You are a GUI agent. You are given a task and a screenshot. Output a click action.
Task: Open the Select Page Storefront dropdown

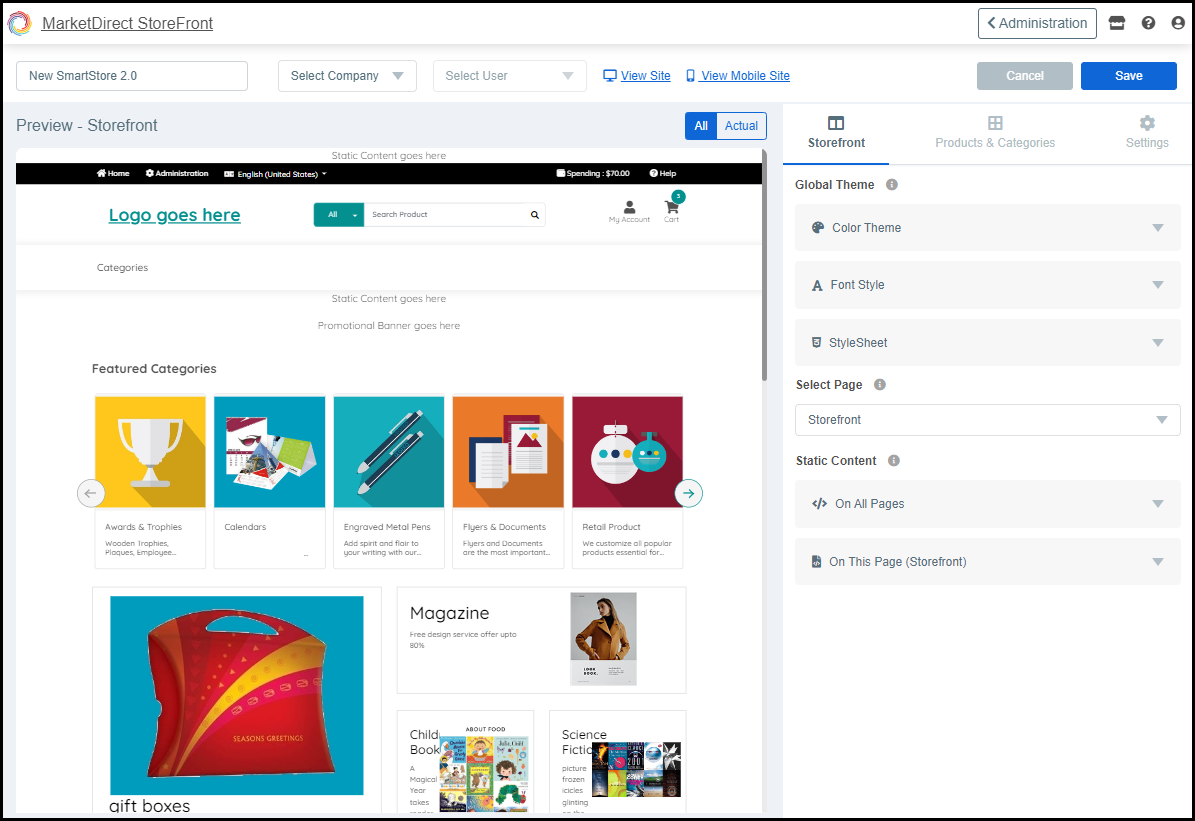(x=987, y=420)
